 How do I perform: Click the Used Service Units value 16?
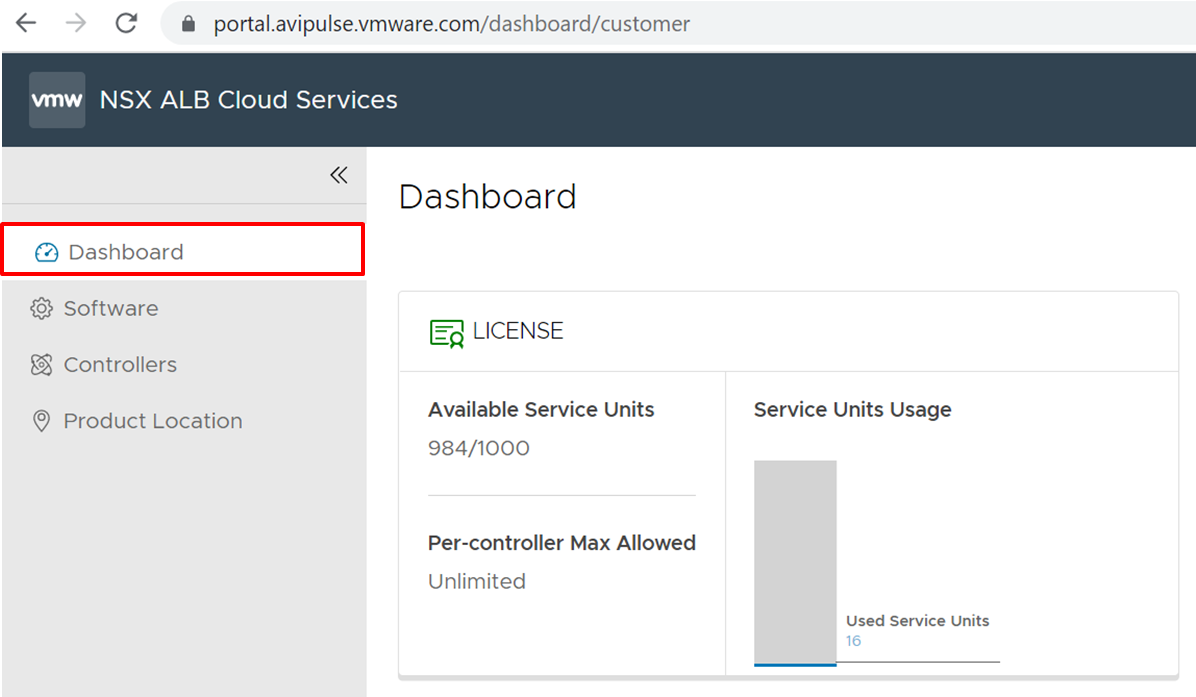tap(853, 641)
